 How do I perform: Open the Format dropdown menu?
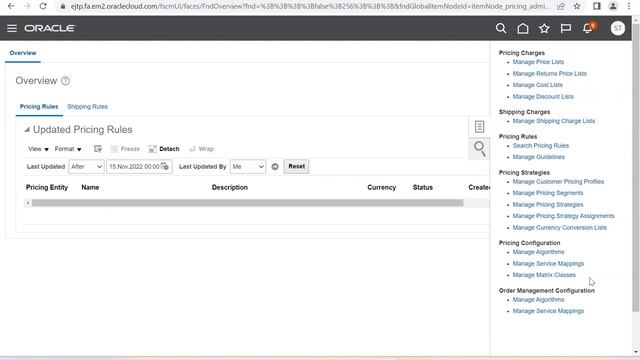(x=68, y=149)
